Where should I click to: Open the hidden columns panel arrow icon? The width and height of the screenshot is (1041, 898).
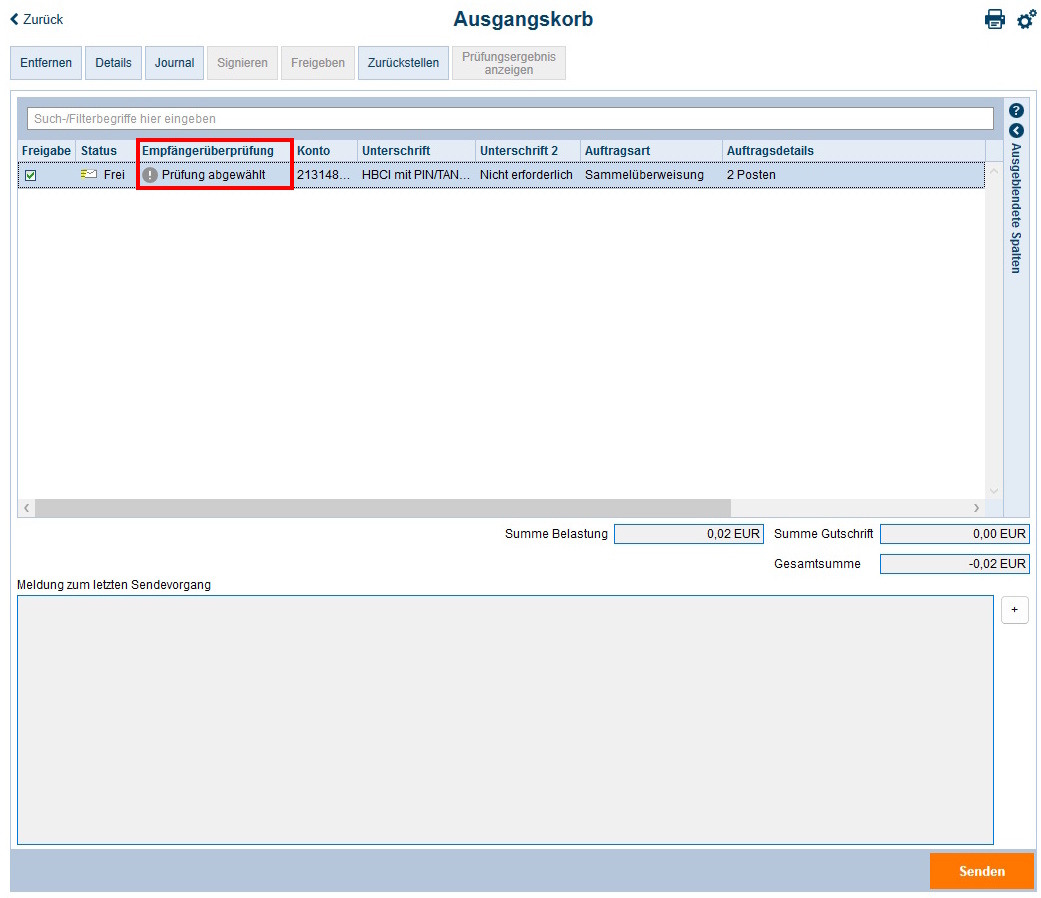click(1017, 130)
